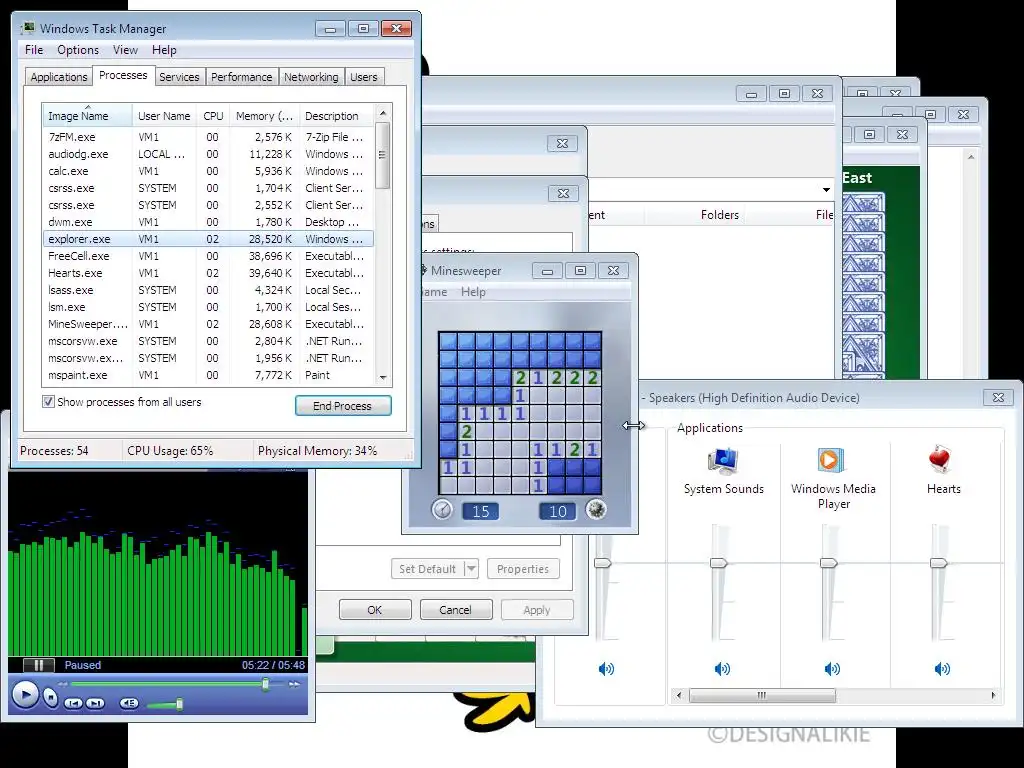The width and height of the screenshot is (1024, 768).
Task: Click the Apply button
Action: [x=537, y=609]
